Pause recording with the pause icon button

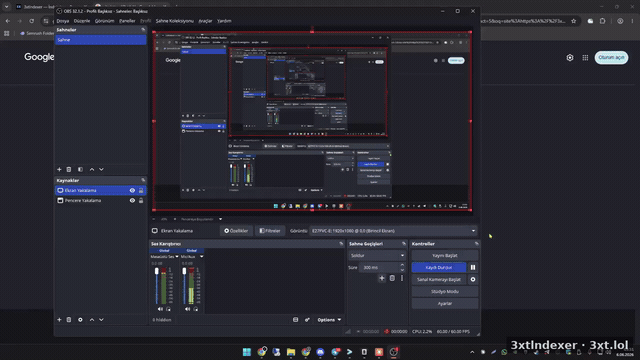pos(473,267)
